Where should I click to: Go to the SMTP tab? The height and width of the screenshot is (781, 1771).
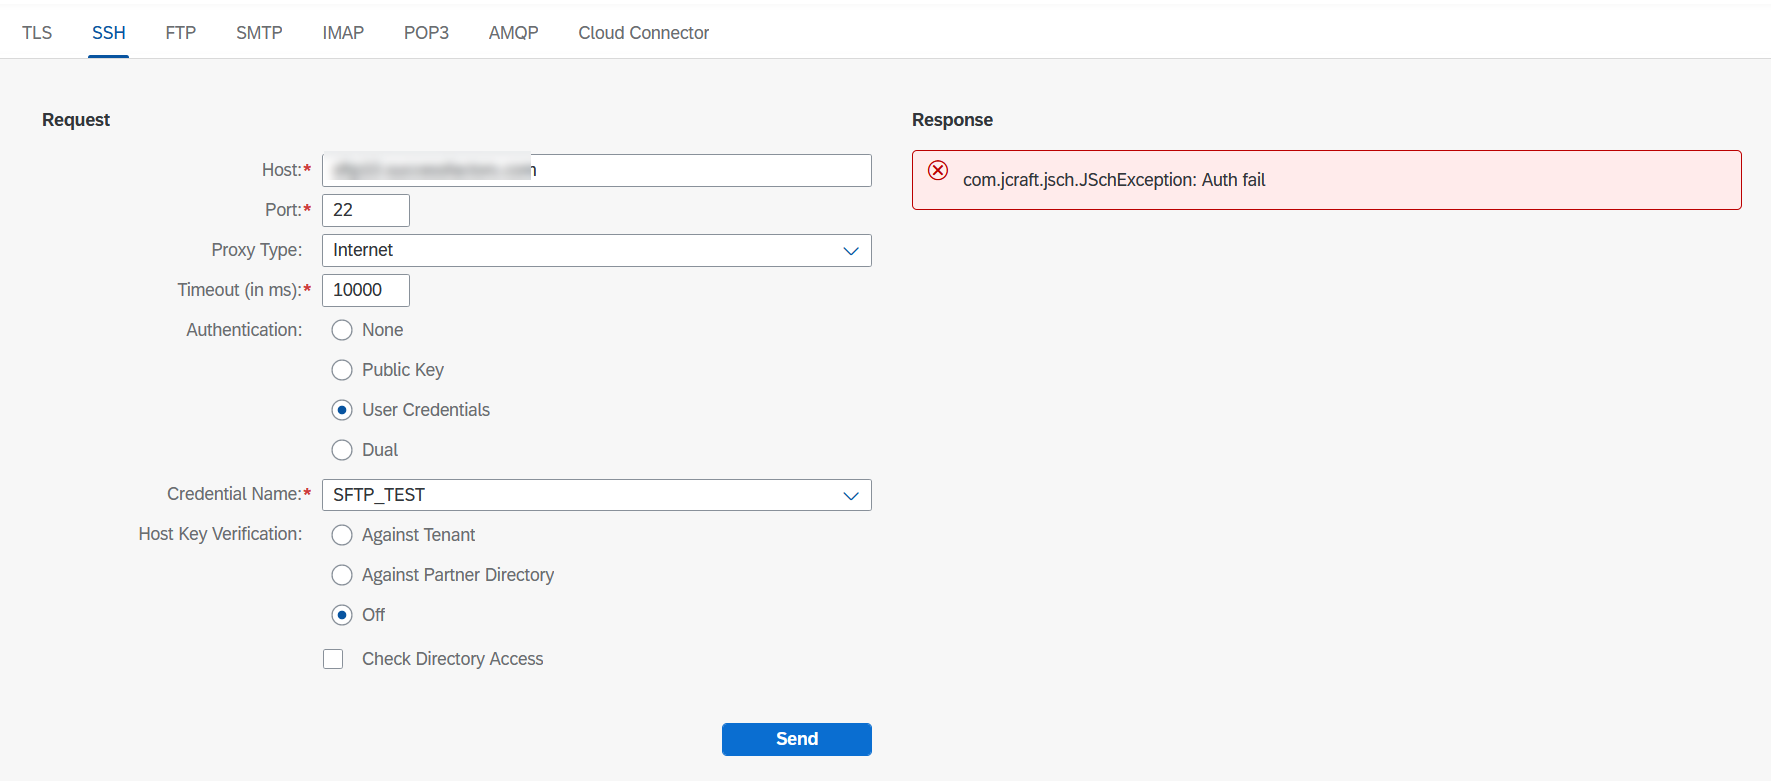[x=259, y=33]
